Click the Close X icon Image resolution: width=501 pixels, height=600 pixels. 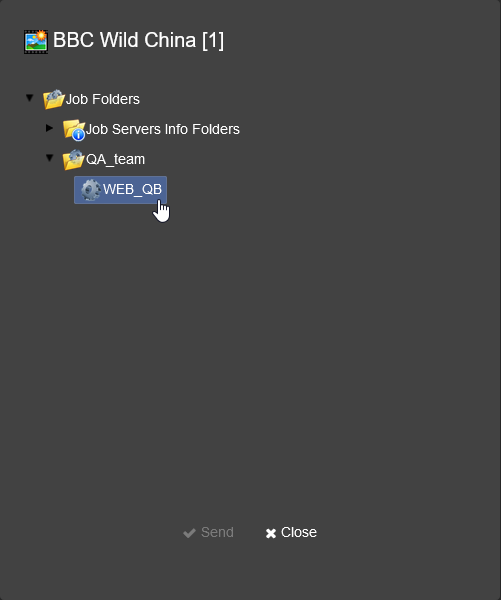pos(271,533)
